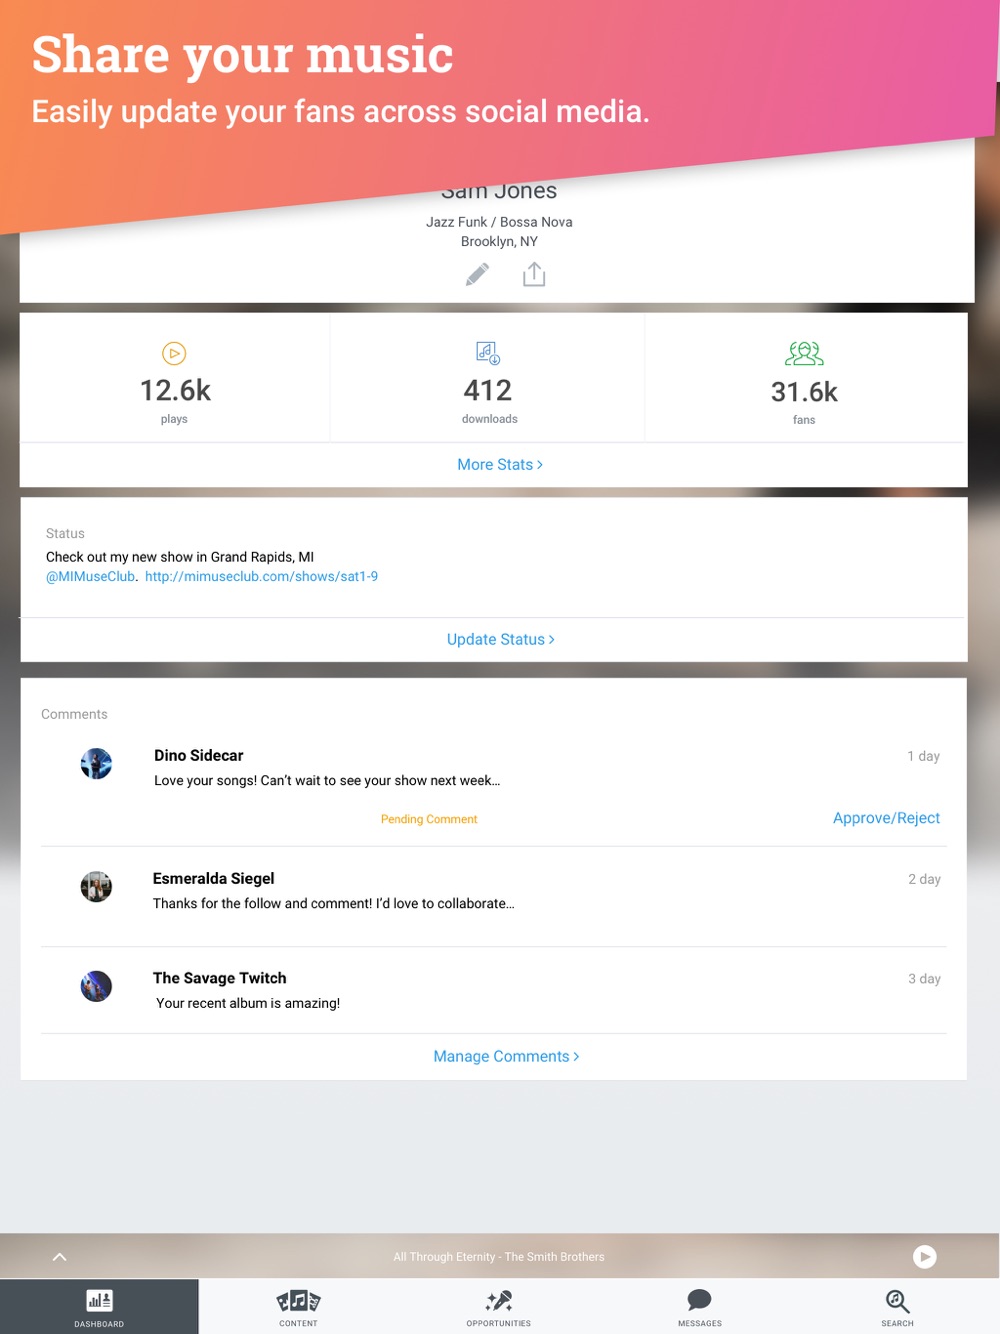Open Manage Comments
1000x1334 pixels.
pyautogui.click(x=506, y=1057)
